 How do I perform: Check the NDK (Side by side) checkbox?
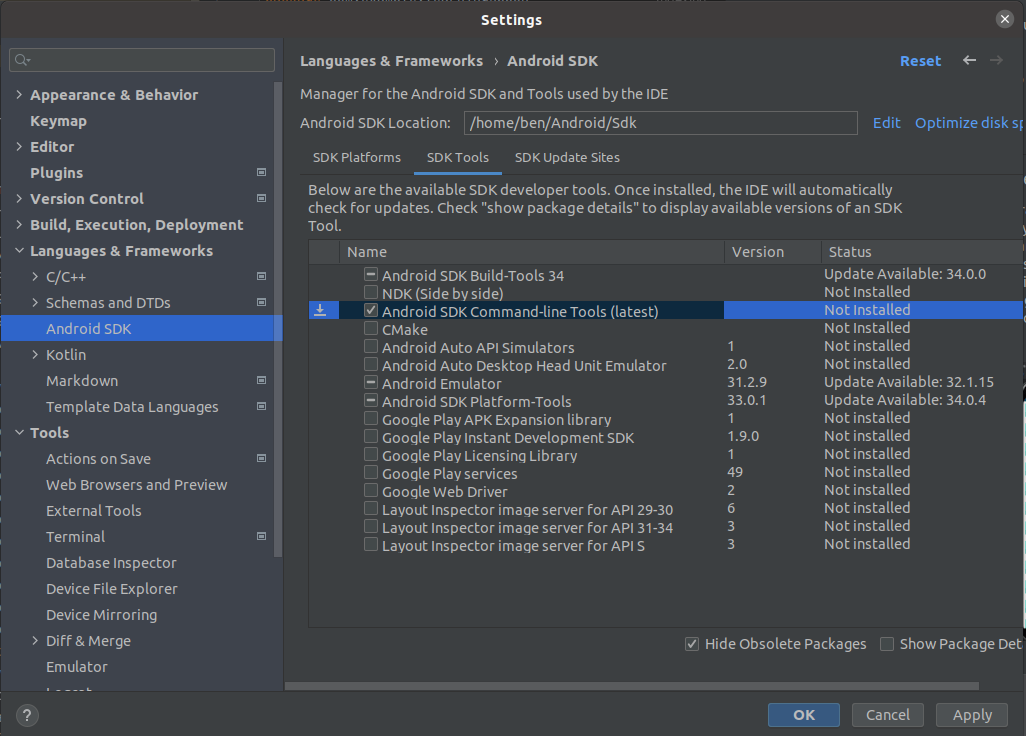click(x=371, y=292)
